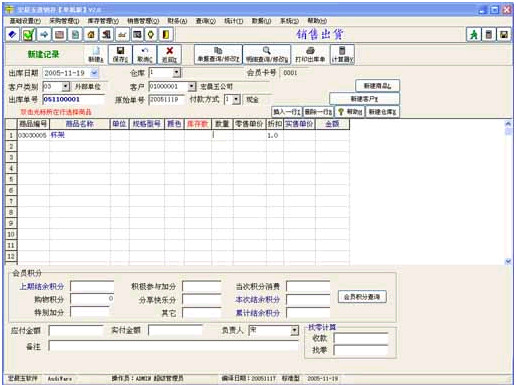This screenshot has height=385, width=516.
Task: Click the 当次积分消费 input field
Action: pos(308,286)
